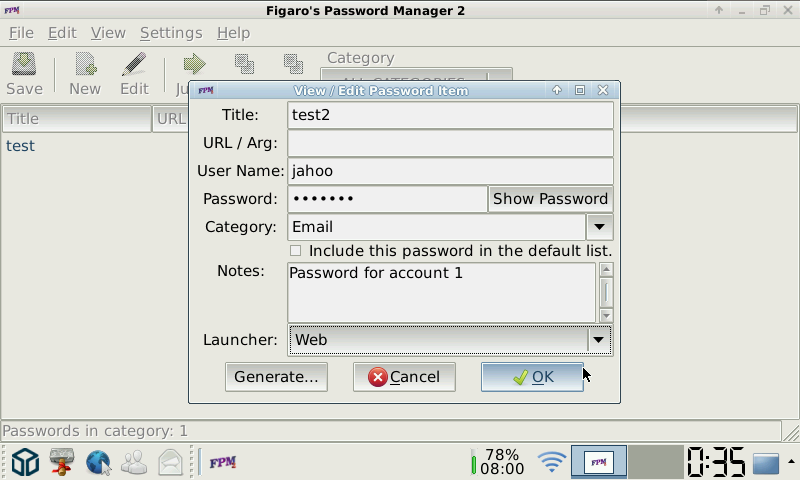The image size is (800, 480).
Task: Open the Launcher dropdown showing Web
Action: click(x=598, y=340)
